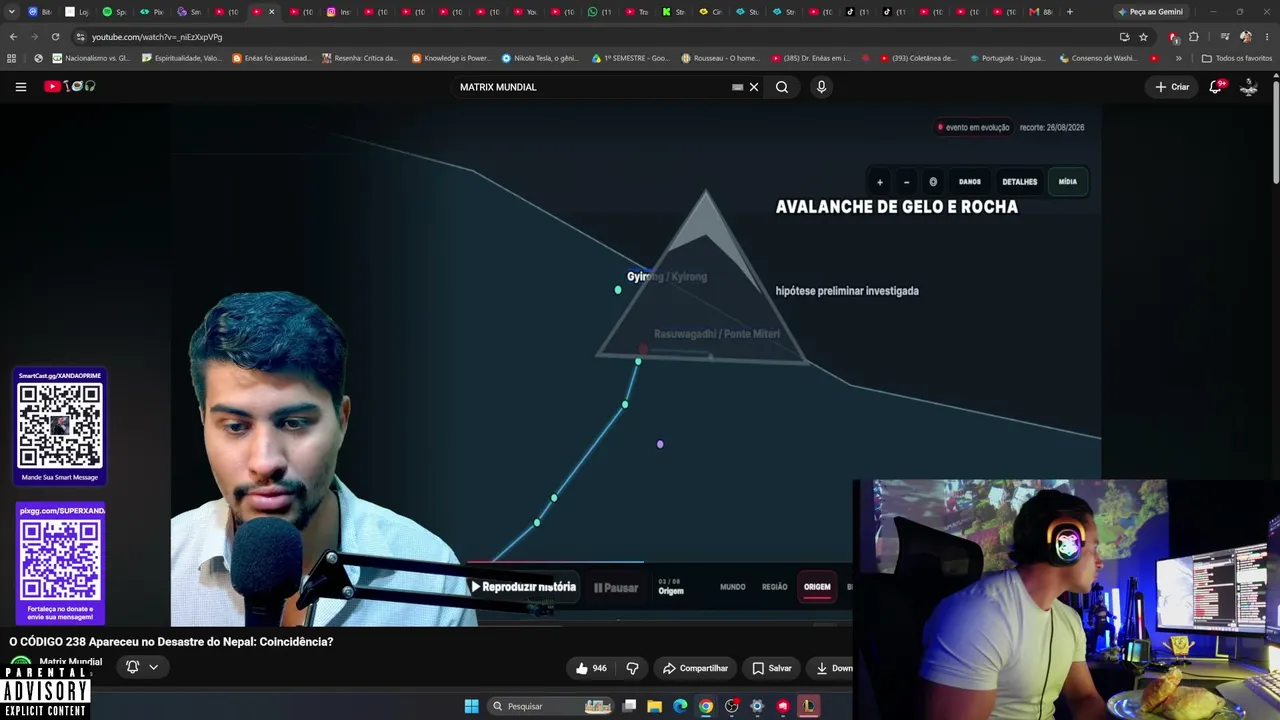This screenshot has width=1280, height=720.
Task: Click the taskbar Pesquisar search box
Action: click(551, 706)
